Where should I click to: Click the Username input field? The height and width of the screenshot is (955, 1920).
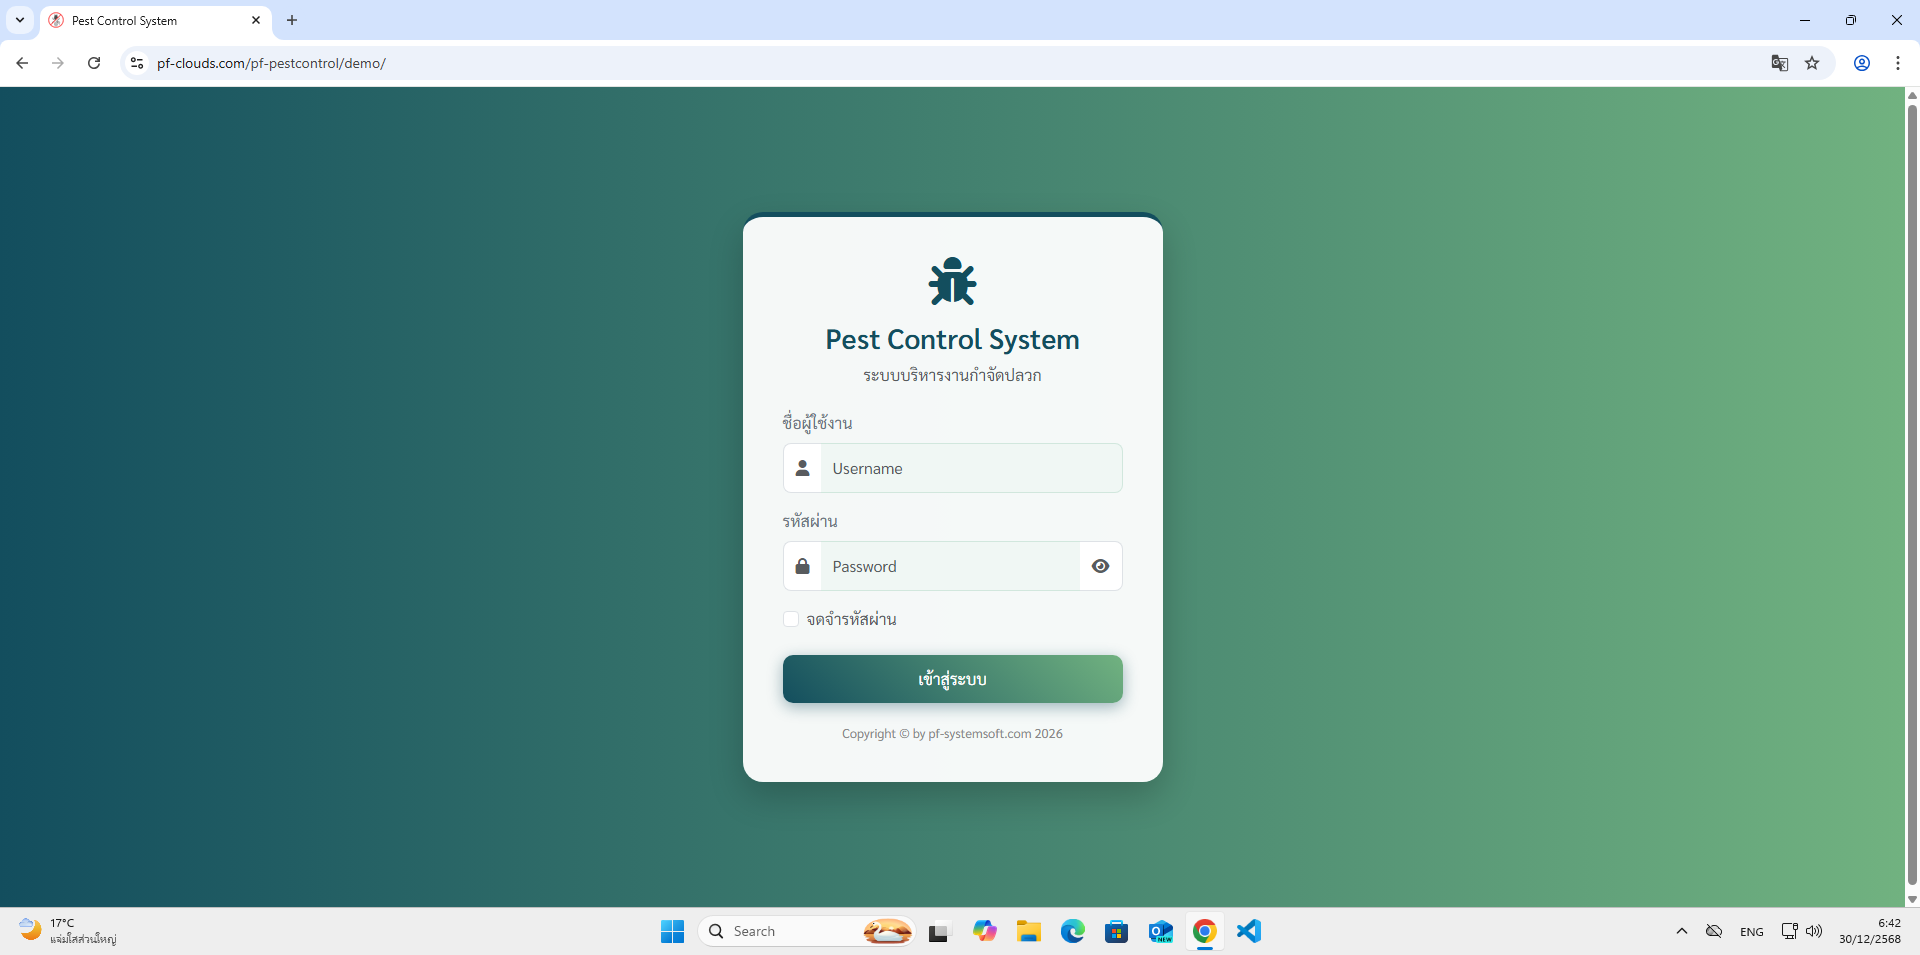970,468
